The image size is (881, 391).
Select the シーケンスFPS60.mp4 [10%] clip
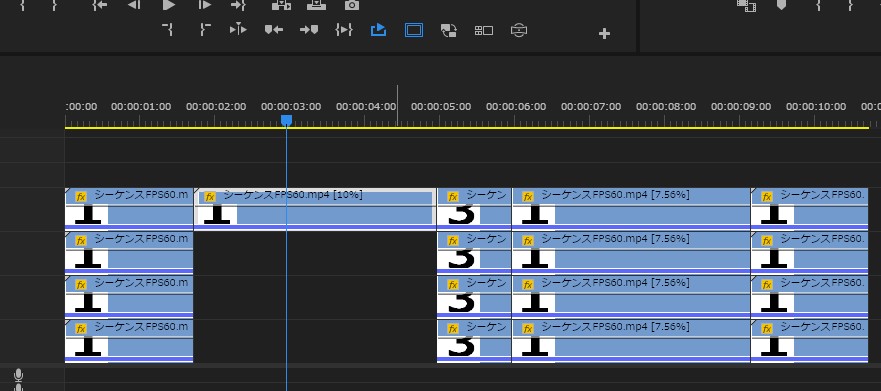coord(315,209)
